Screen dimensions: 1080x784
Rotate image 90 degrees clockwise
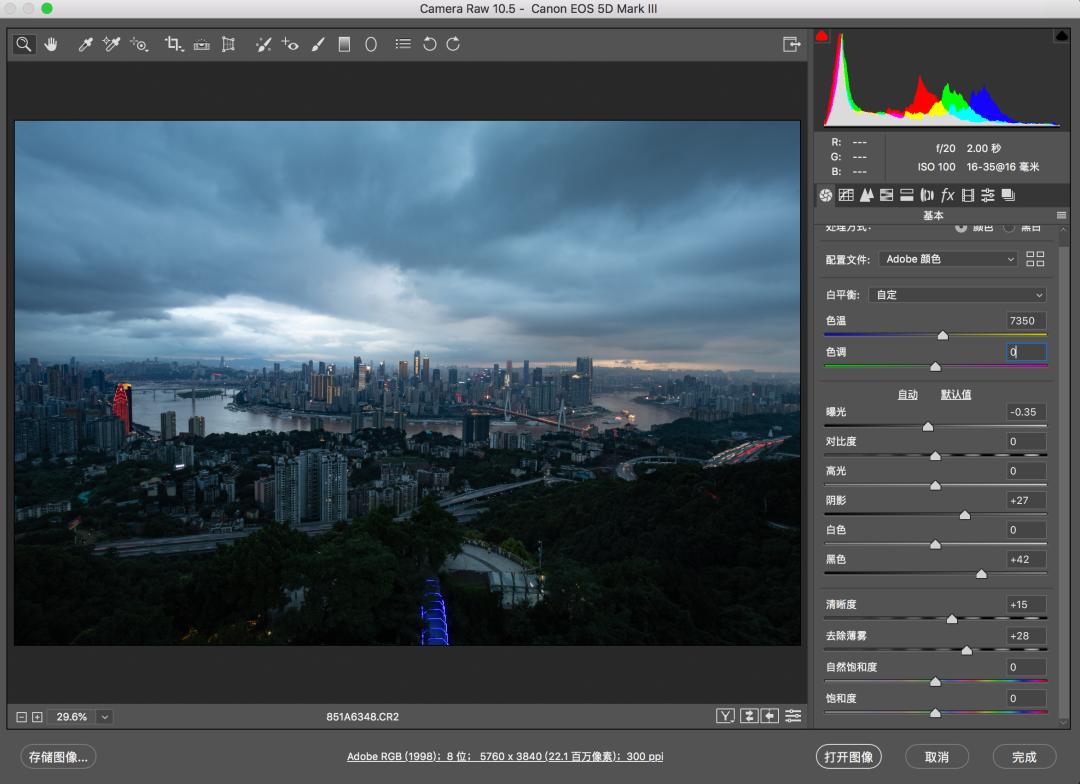(453, 44)
